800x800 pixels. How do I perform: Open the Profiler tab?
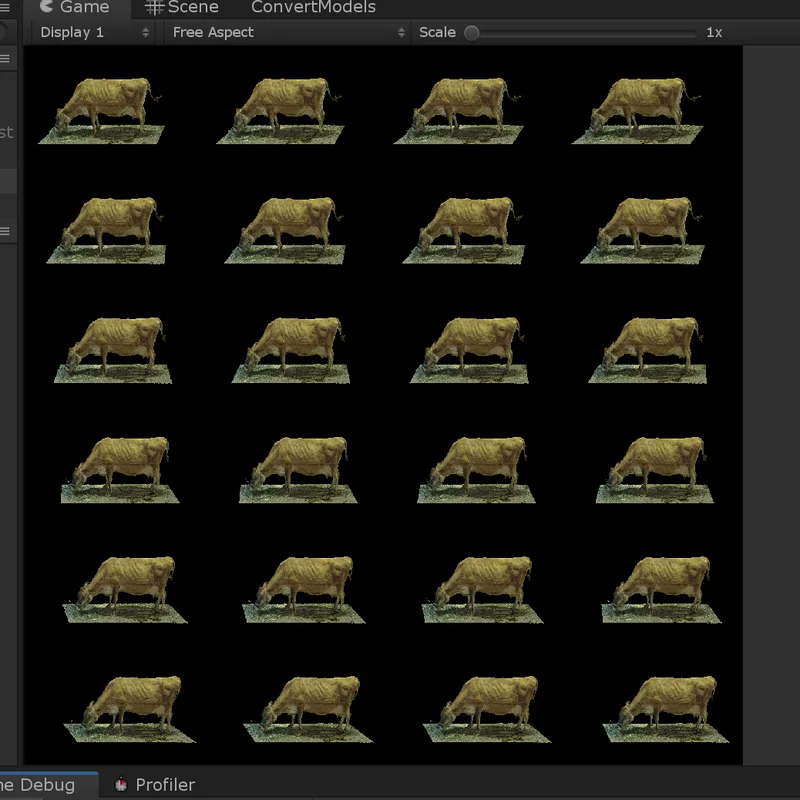[156, 784]
